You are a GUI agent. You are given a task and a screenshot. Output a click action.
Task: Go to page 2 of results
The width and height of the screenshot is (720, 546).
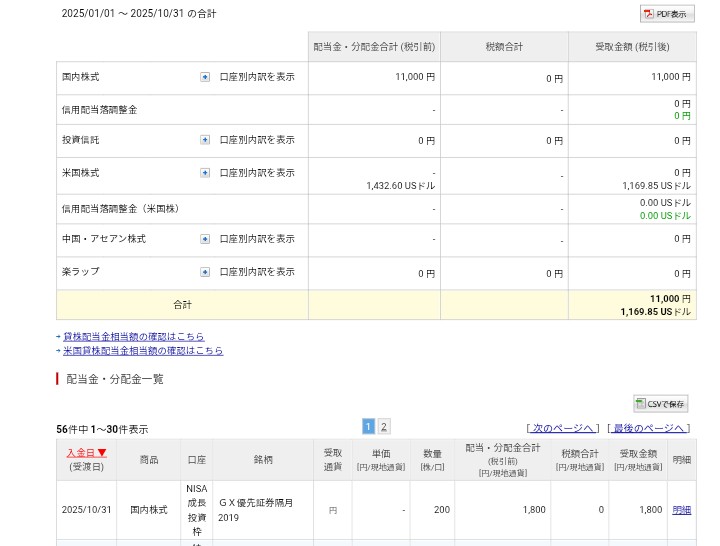tap(384, 427)
